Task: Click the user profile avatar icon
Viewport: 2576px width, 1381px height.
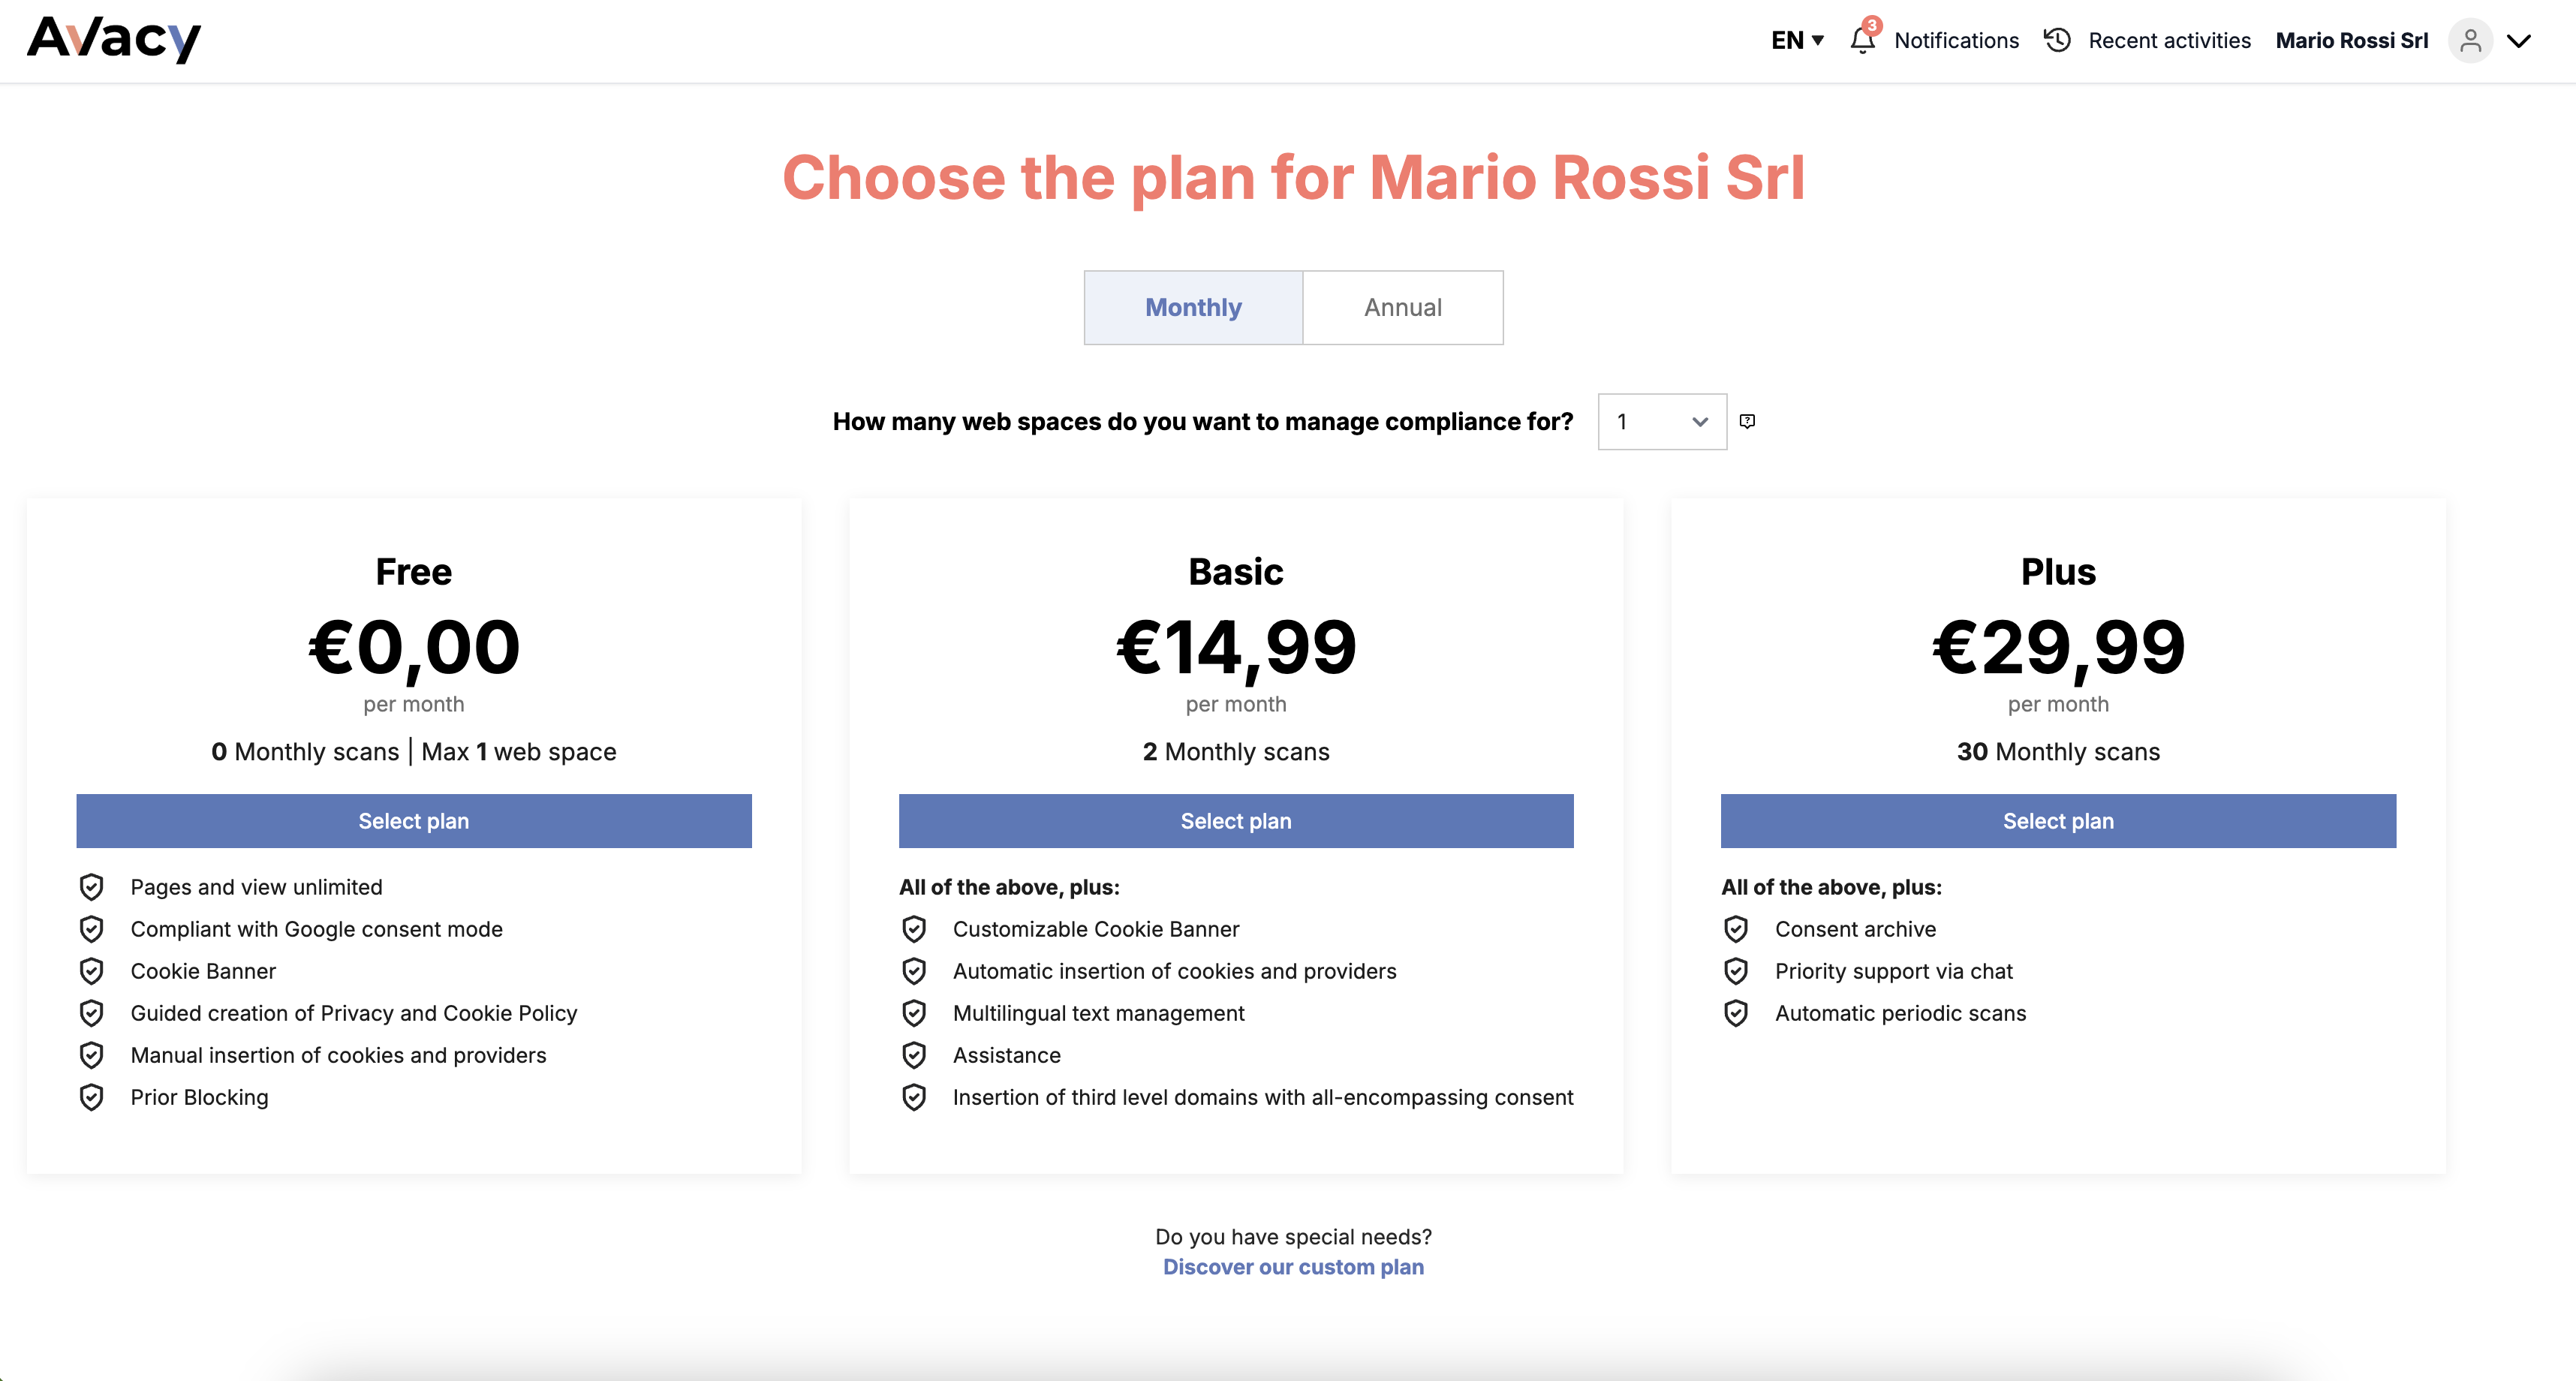Action: (2470, 41)
